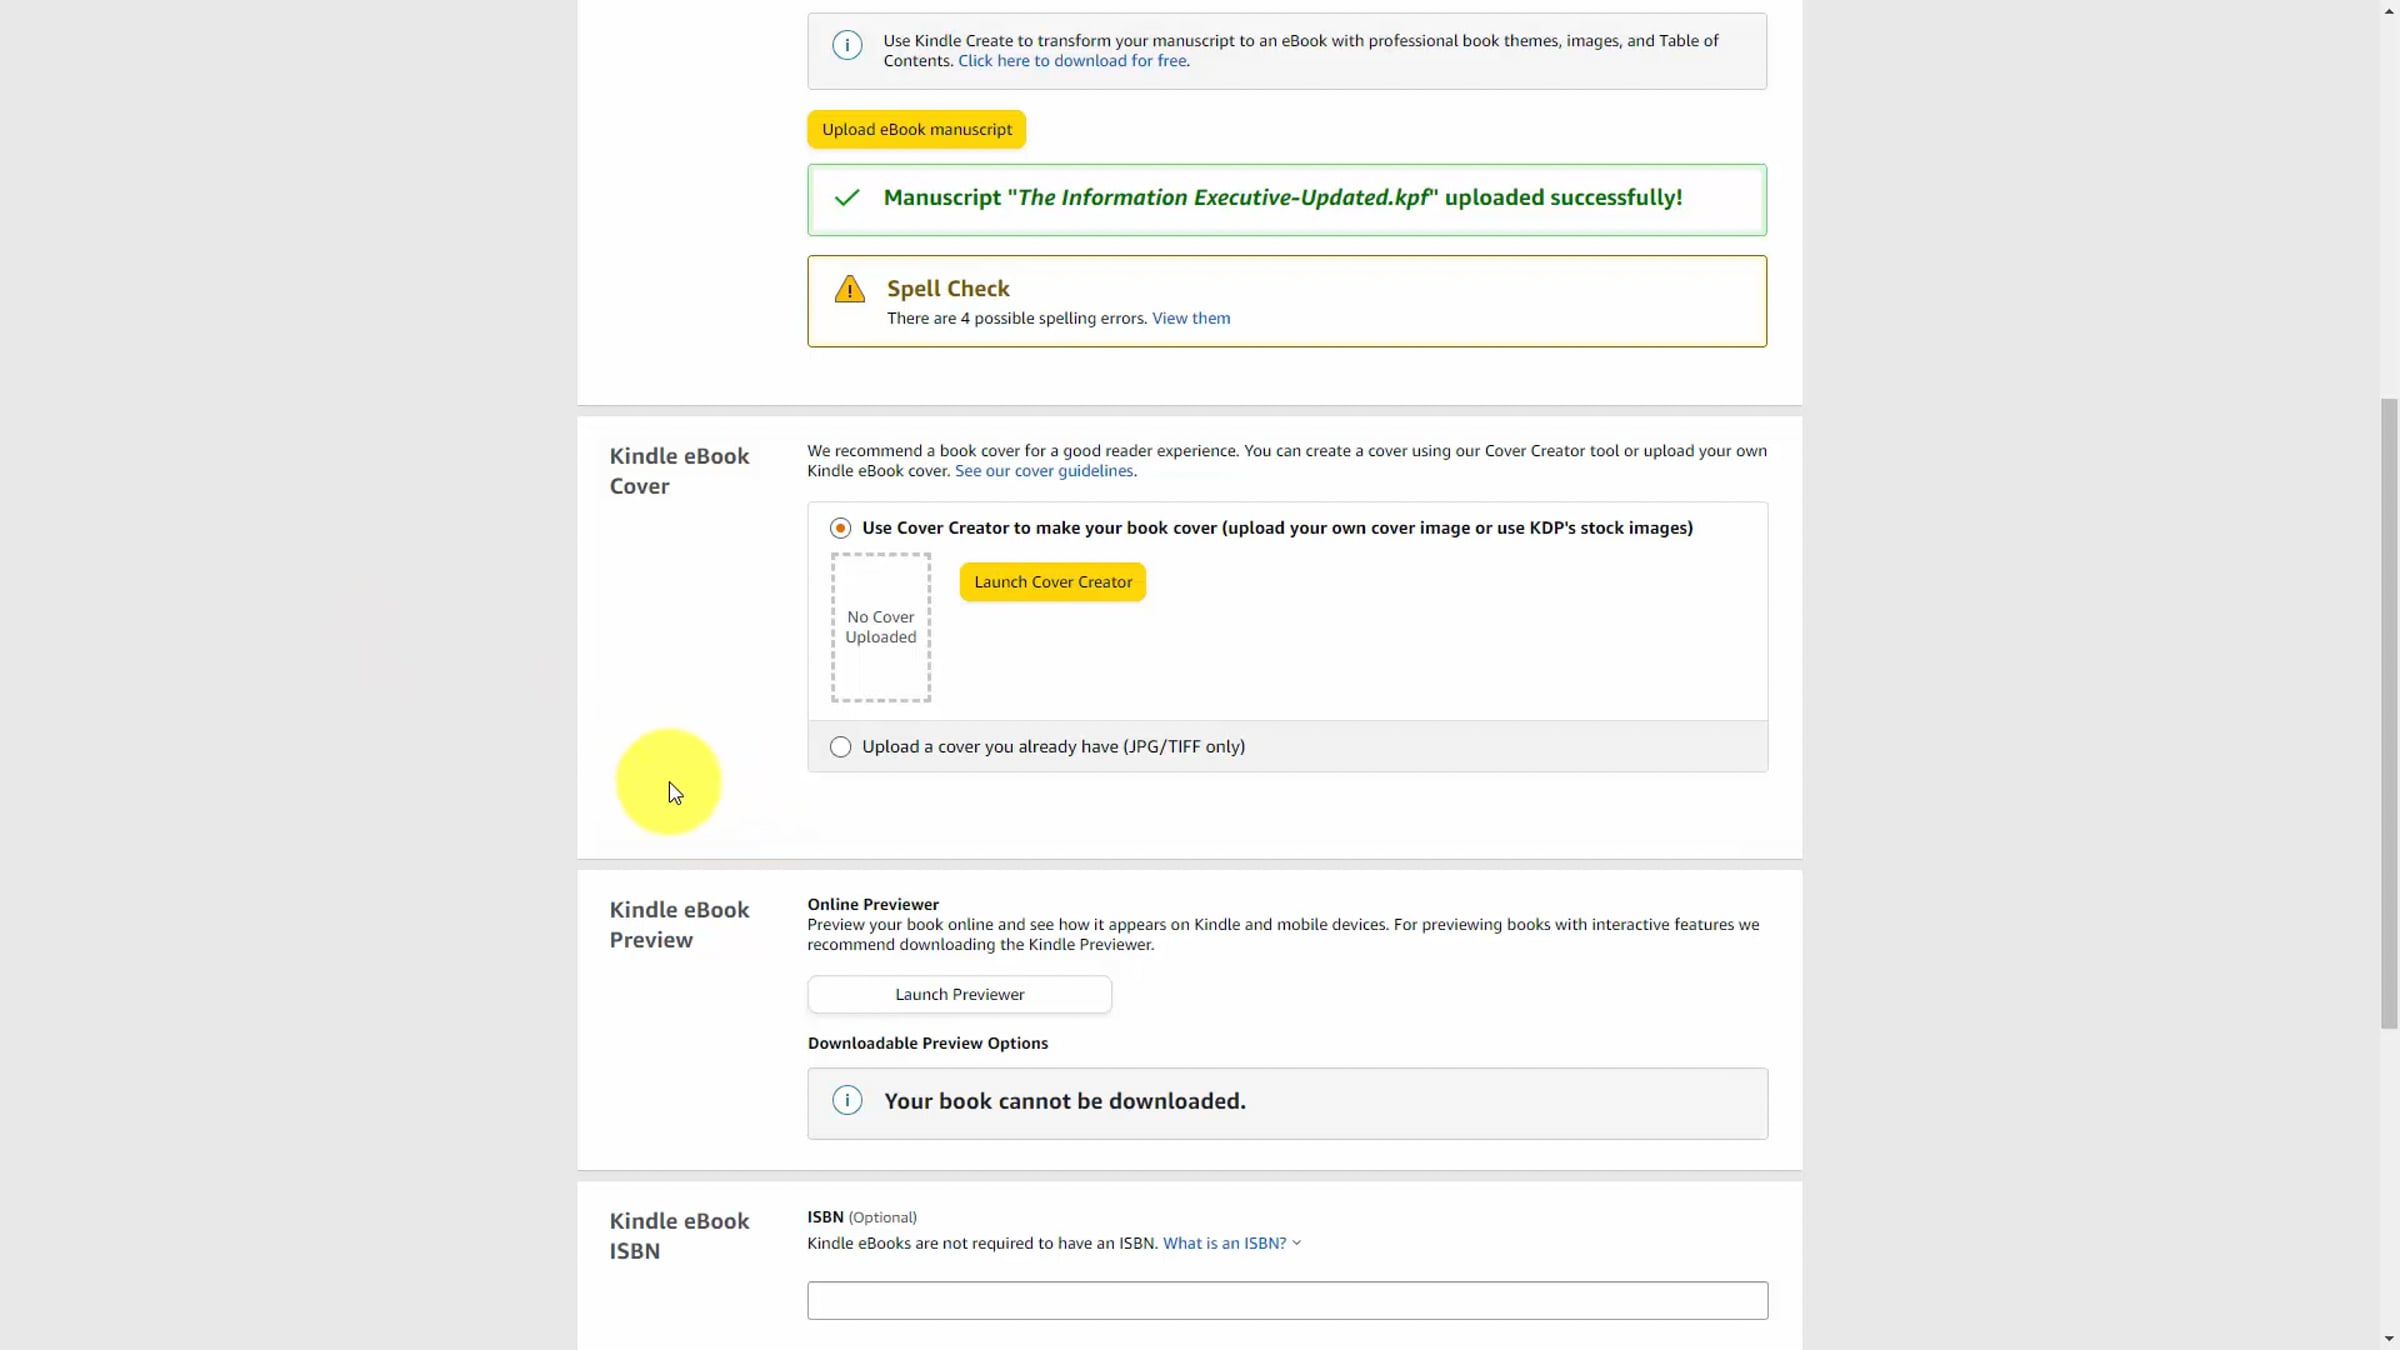
Task: Select Use Cover Creator radio option
Action: click(840, 528)
